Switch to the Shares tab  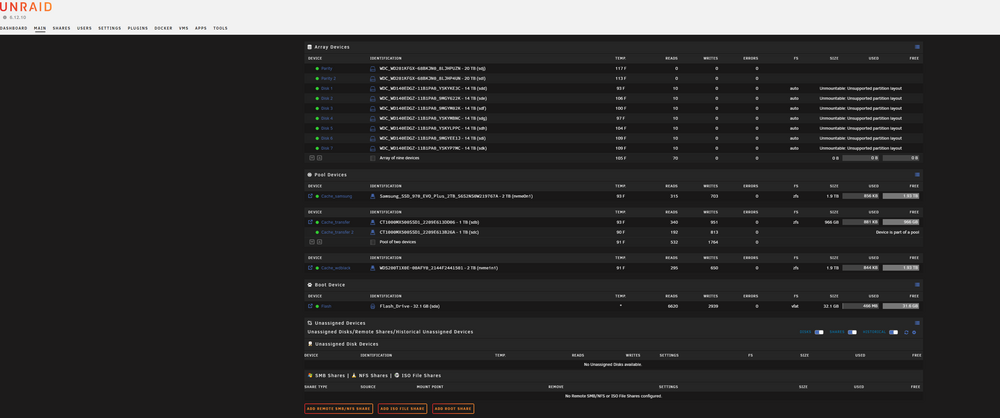[62, 28]
